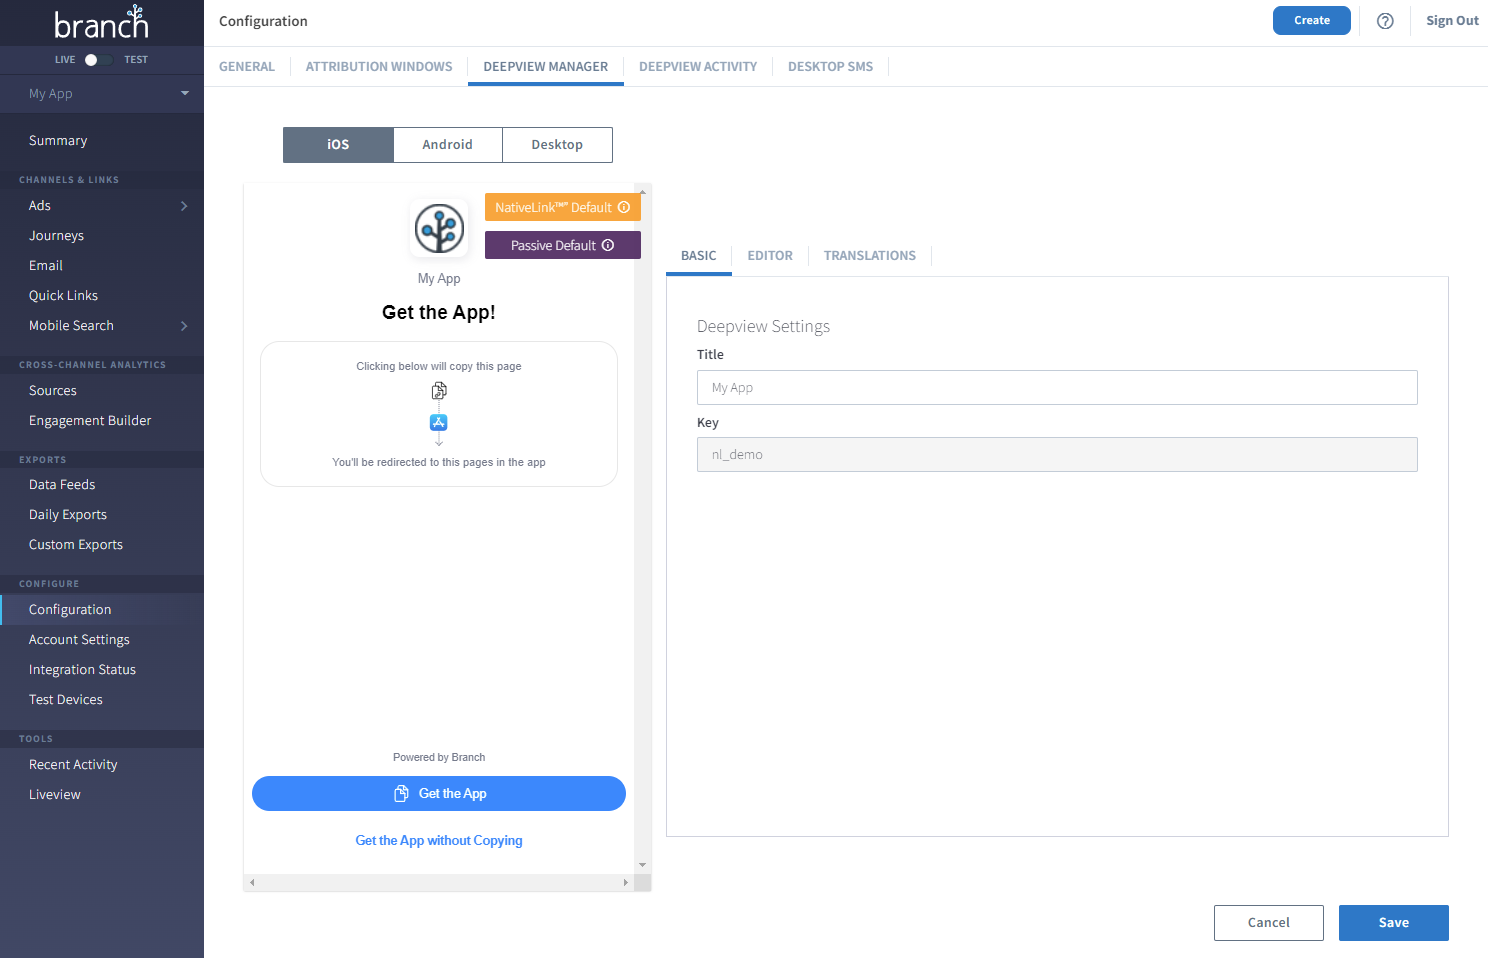Switch to Android platform tab
Screen dimensions: 1488x958
point(447,145)
